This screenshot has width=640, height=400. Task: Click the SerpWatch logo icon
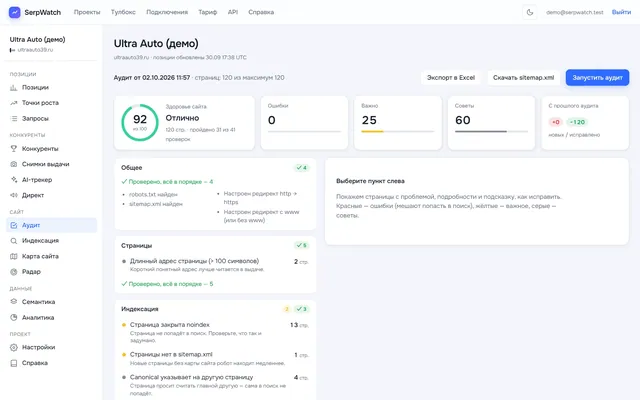pos(14,12)
